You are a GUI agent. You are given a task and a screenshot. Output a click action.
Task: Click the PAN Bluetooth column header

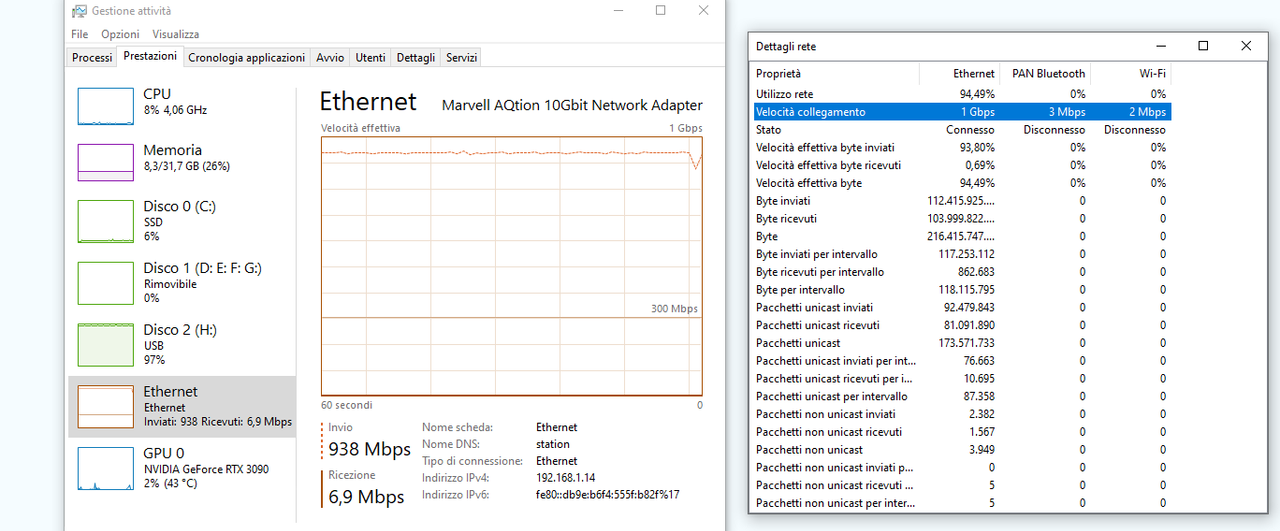1045,73
